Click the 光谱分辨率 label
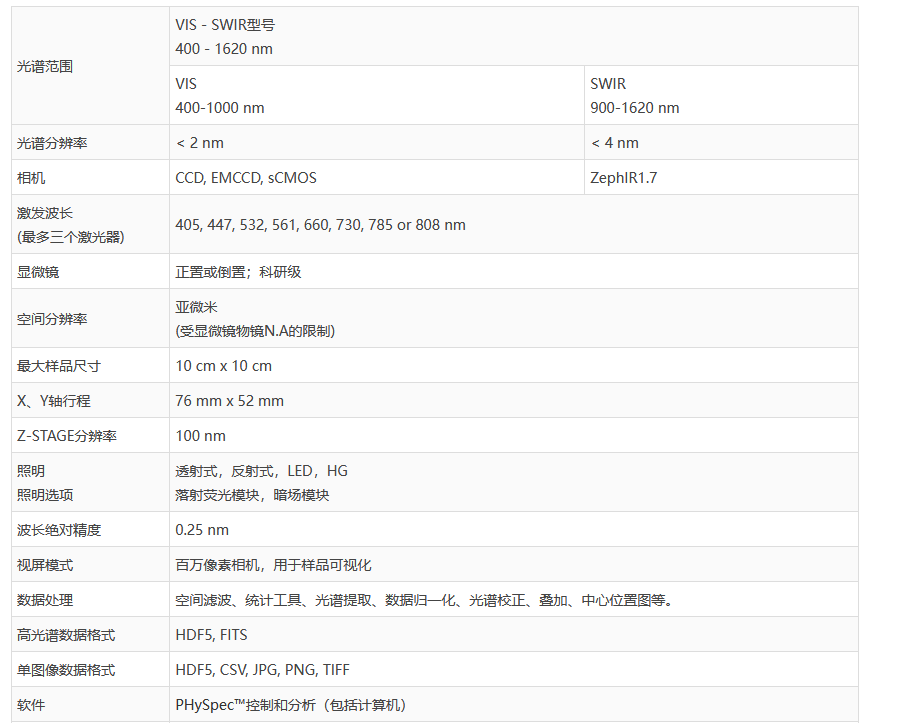The width and height of the screenshot is (899, 723). click(x=52, y=143)
